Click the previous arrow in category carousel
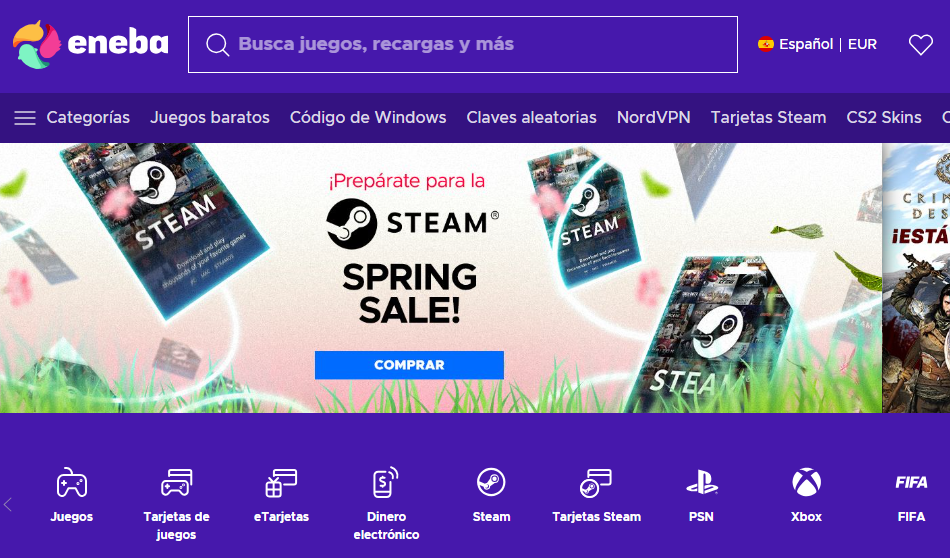Viewport: 950px width, 558px height. (x=8, y=505)
